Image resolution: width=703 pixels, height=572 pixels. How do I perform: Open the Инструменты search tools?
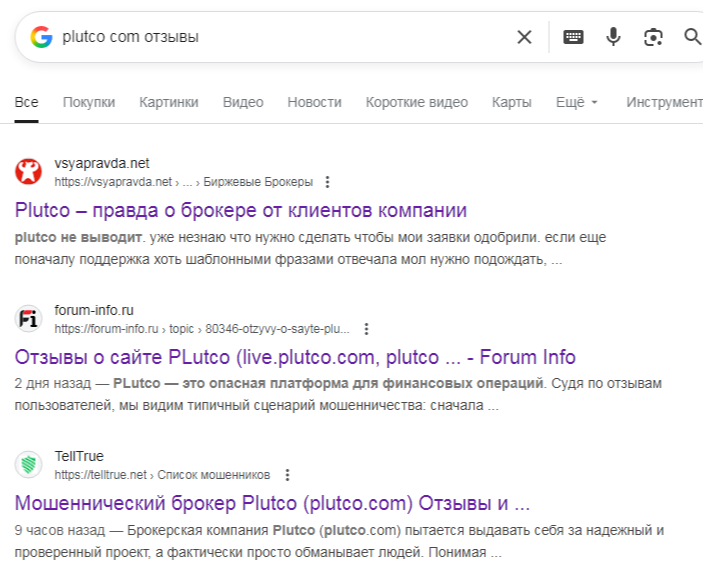(x=664, y=102)
